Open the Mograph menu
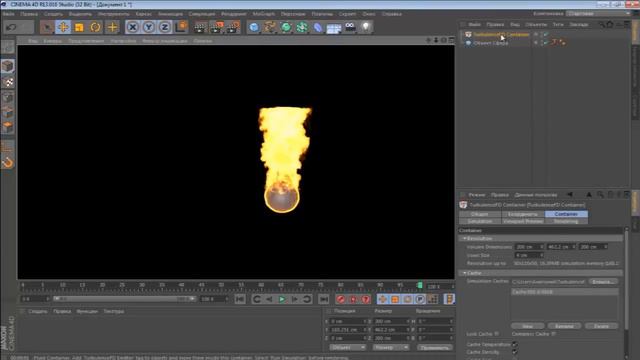The image size is (640, 360). coord(264,14)
